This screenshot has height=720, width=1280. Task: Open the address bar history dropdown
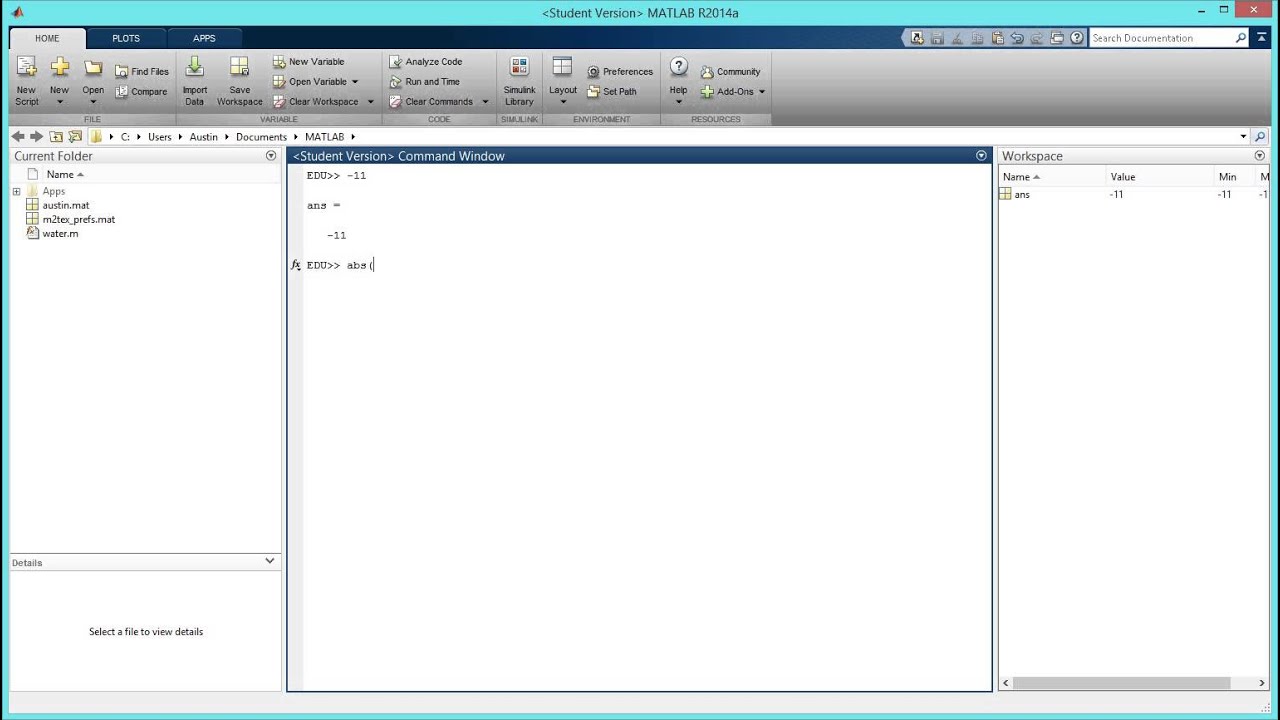pos(1243,137)
